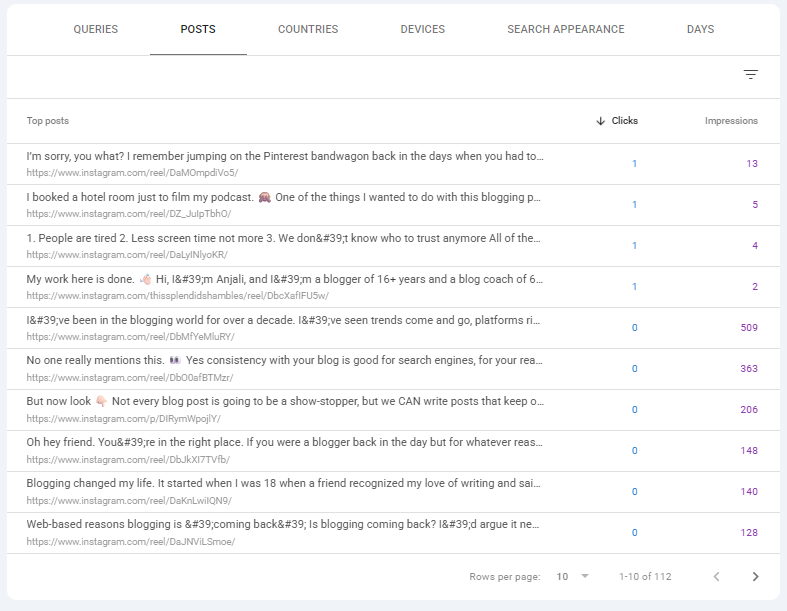Select the 'Web-based reasons blogging' post title

(x=283, y=525)
